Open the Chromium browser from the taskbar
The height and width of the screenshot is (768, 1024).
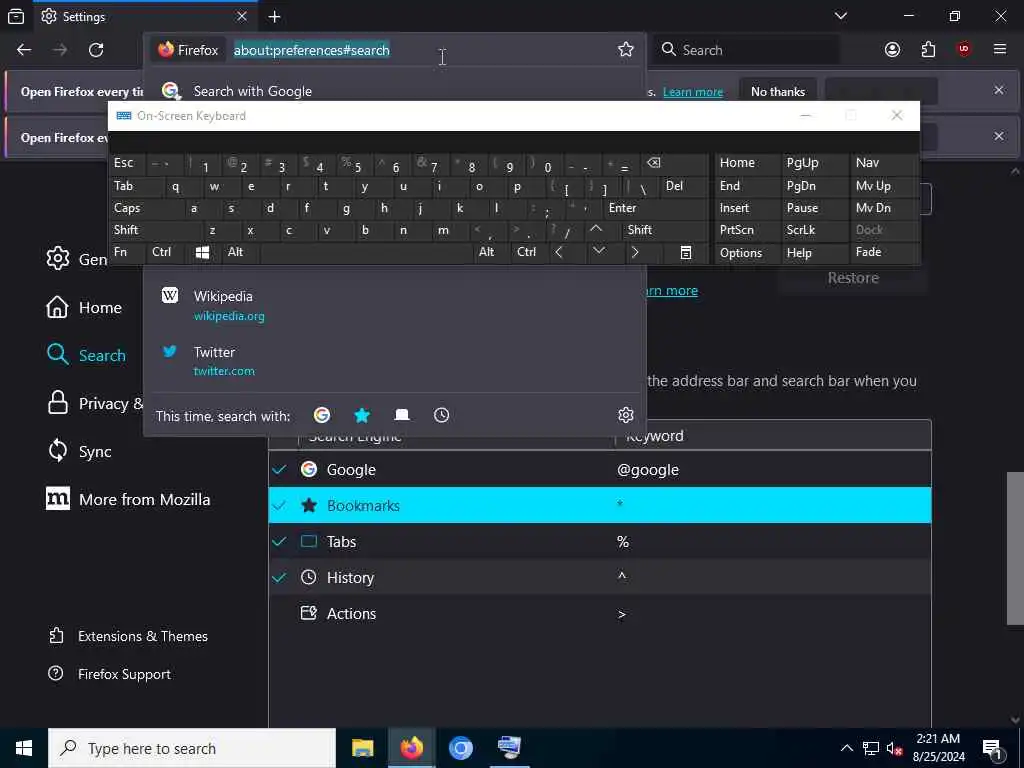pos(460,748)
